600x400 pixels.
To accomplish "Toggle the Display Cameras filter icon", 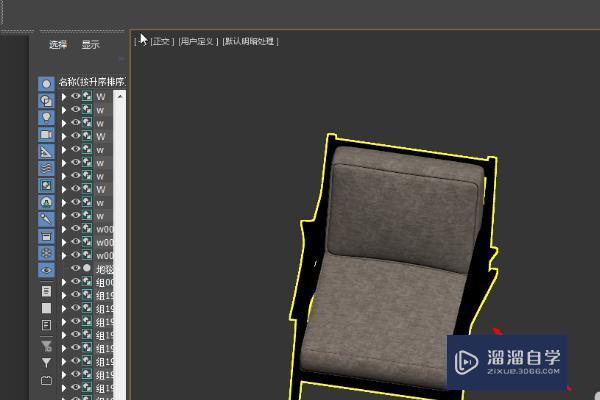I will click(46, 135).
